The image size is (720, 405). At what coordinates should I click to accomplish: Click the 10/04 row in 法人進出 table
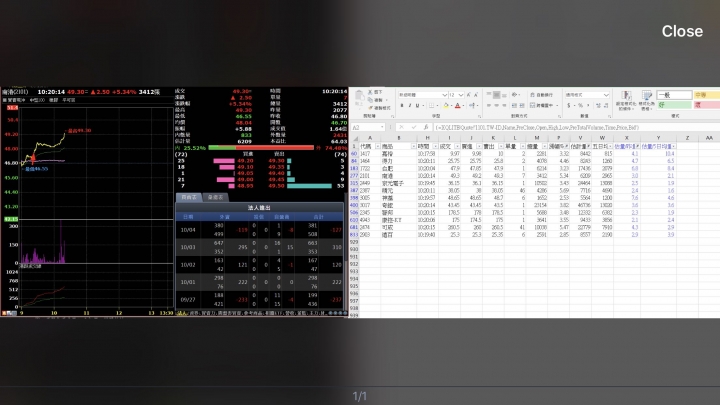259,230
